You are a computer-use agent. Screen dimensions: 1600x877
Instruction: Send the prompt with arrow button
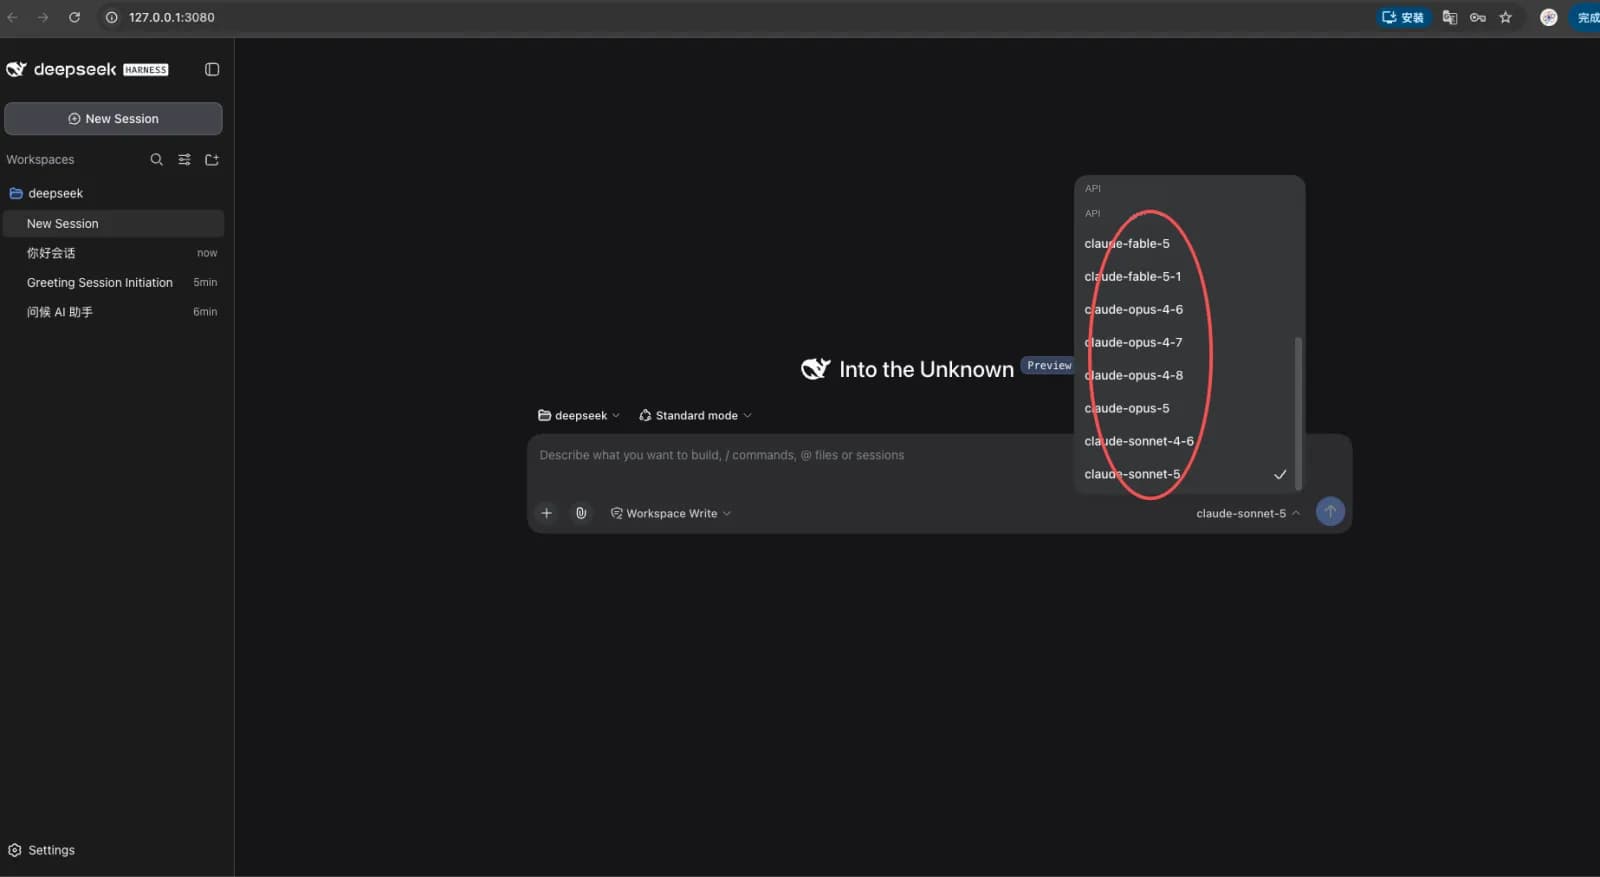pyautogui.click(x=1330, y=511)
